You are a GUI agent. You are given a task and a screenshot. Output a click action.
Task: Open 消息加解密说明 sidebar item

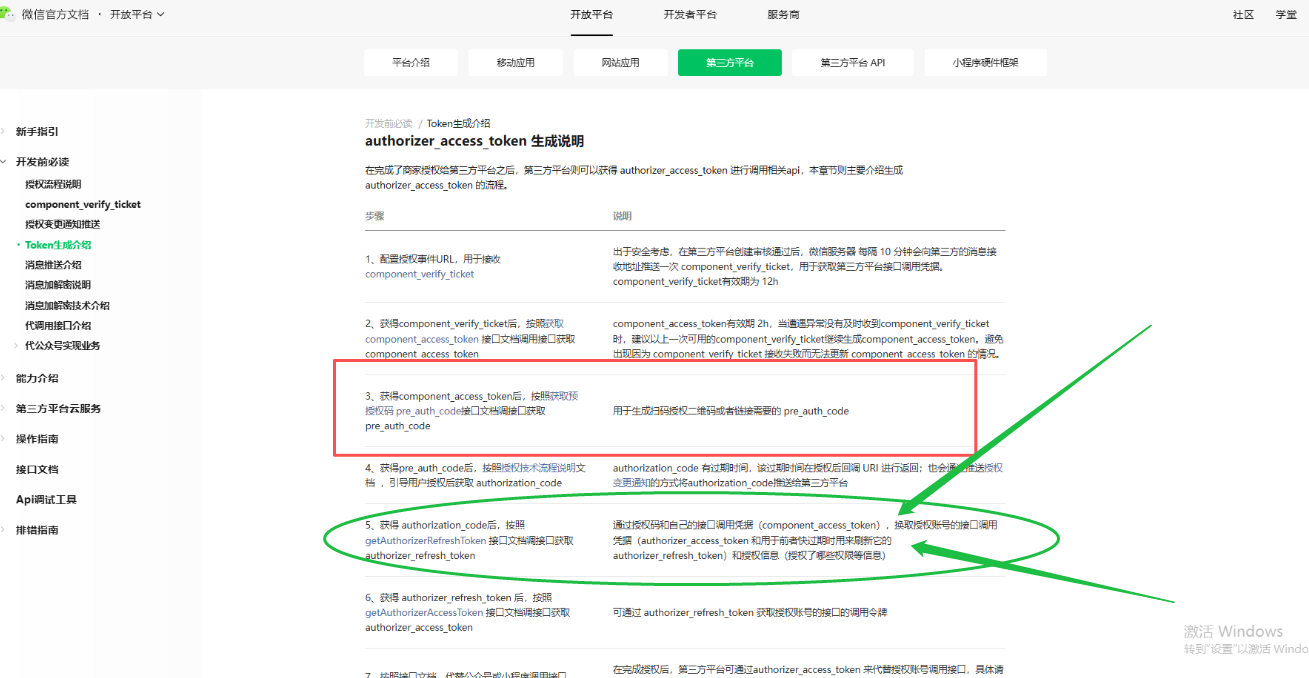pos(58,285)
